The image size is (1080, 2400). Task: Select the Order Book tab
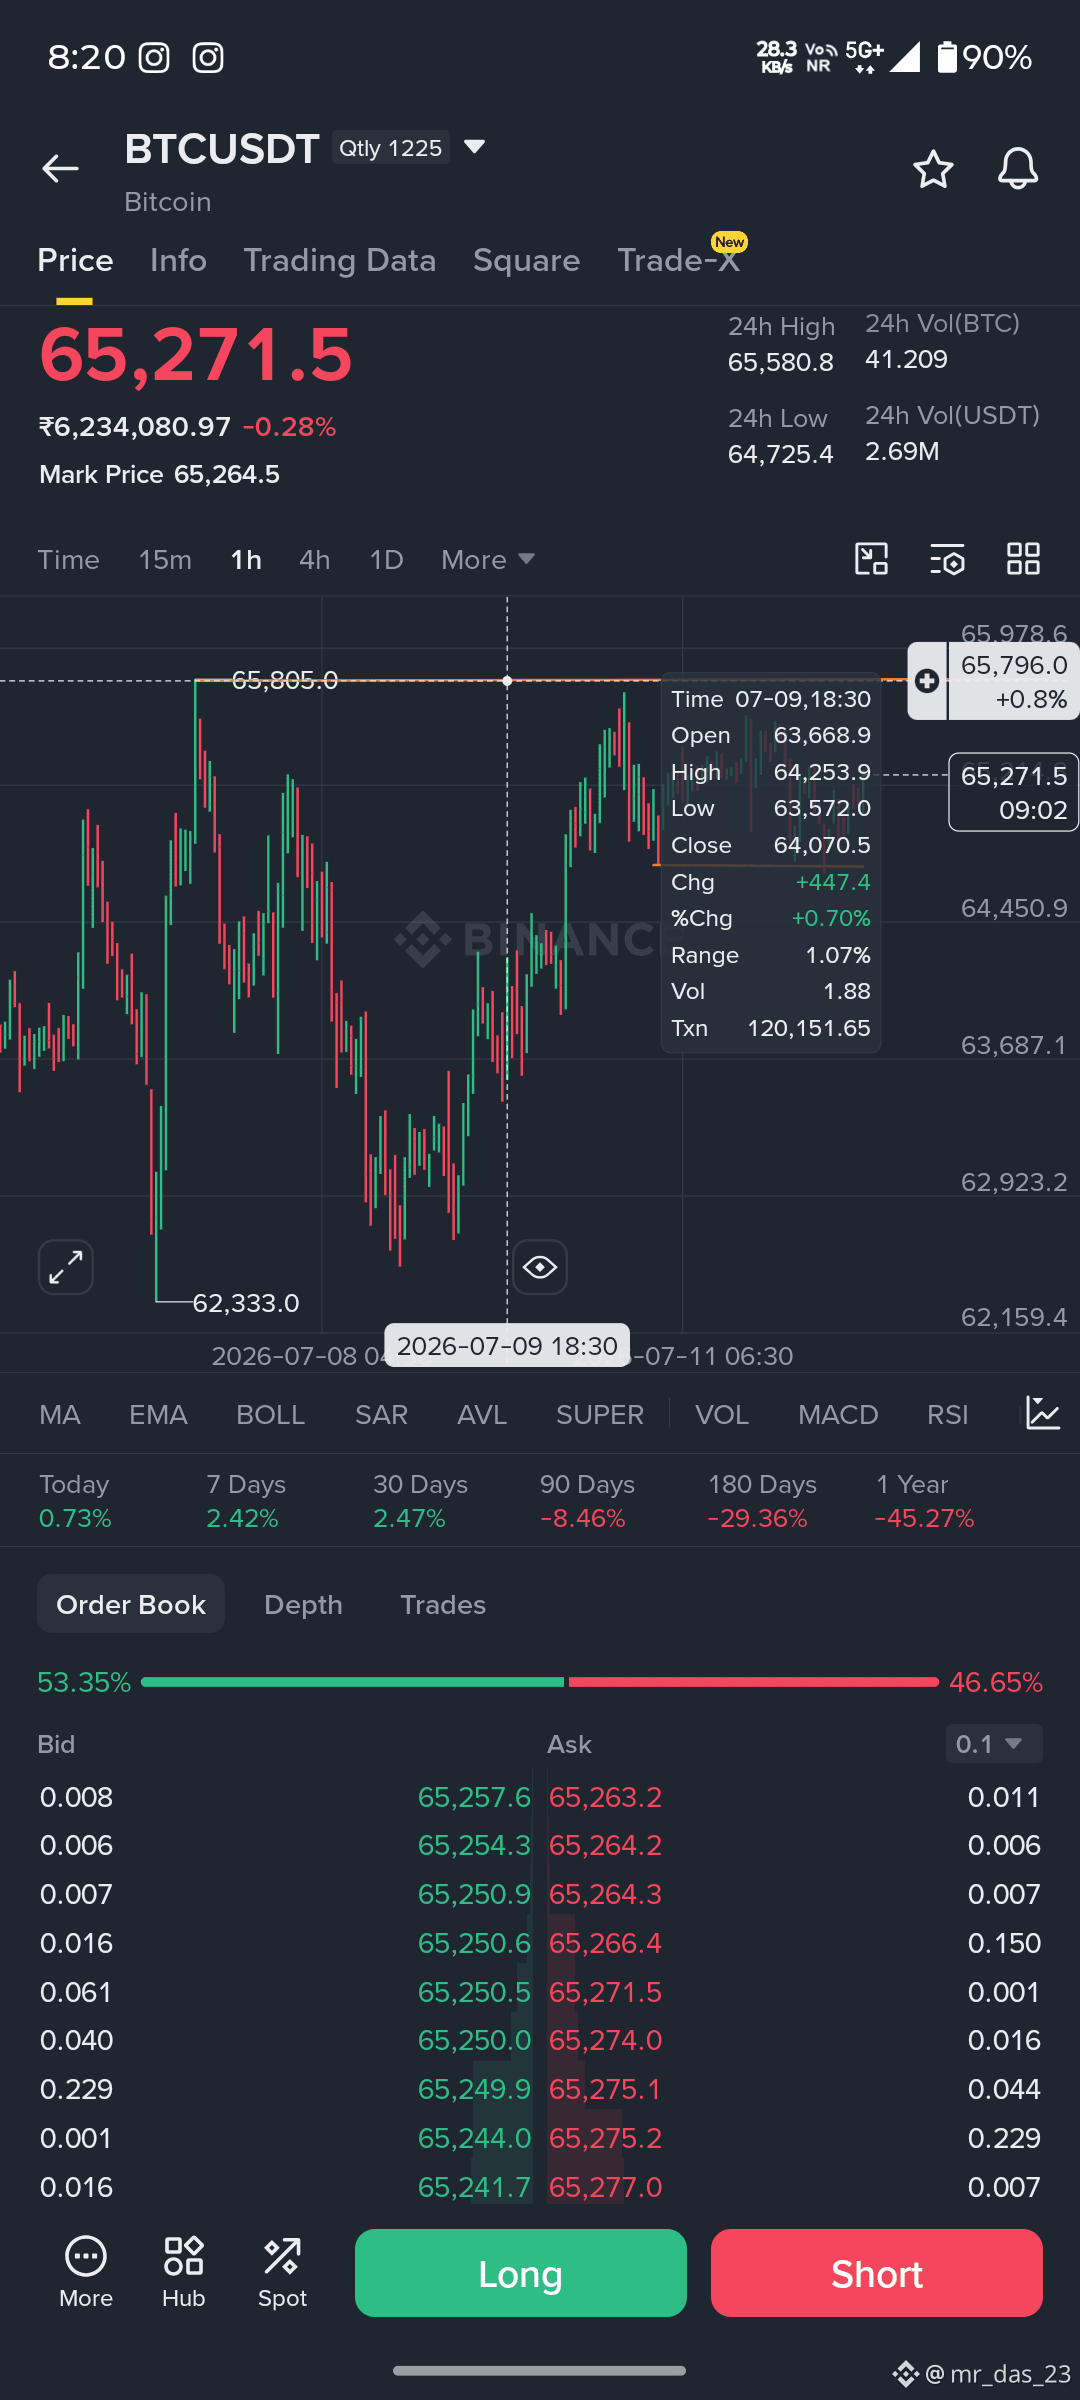tap(131, 1604)
